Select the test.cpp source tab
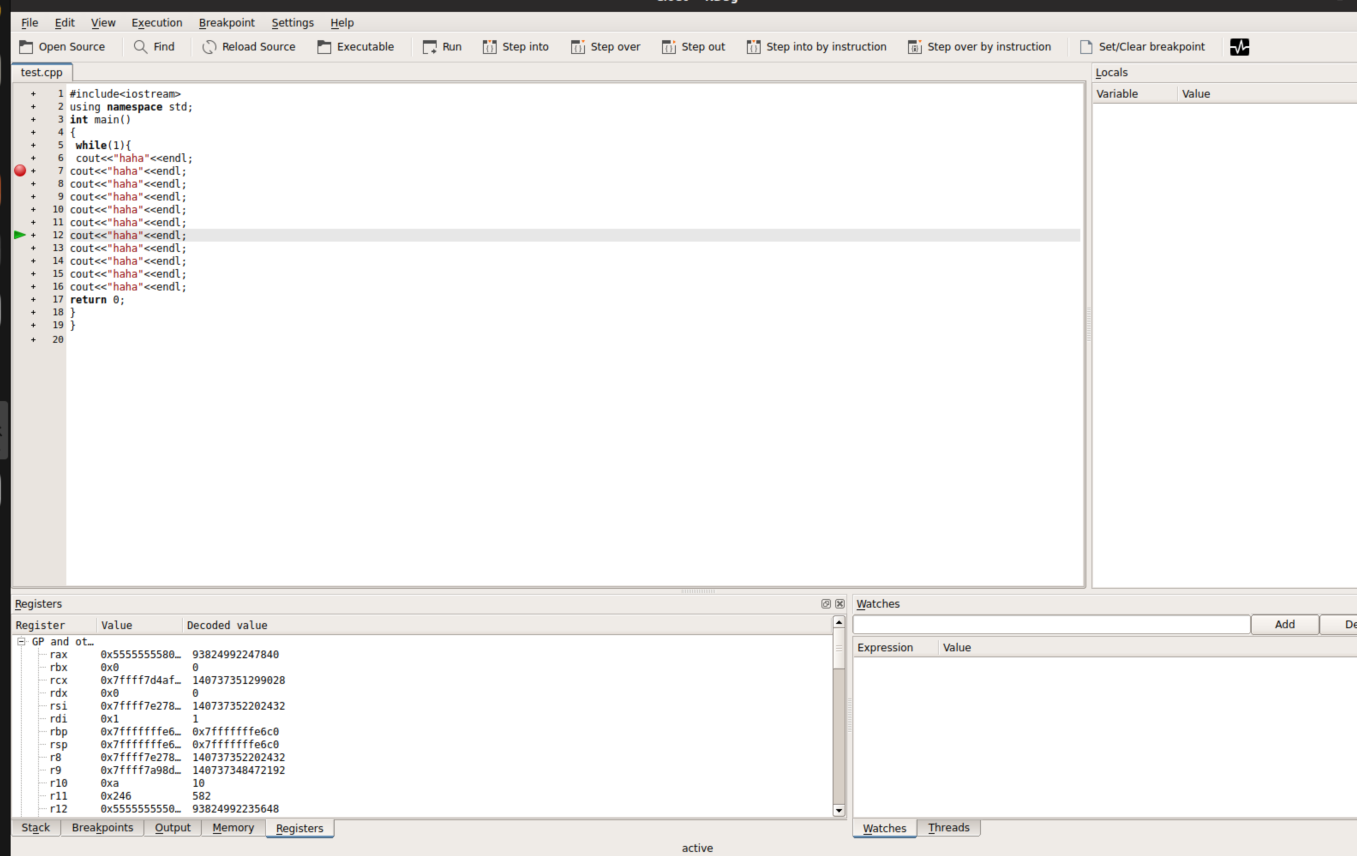1357x856 pixels. pos(42,73)
